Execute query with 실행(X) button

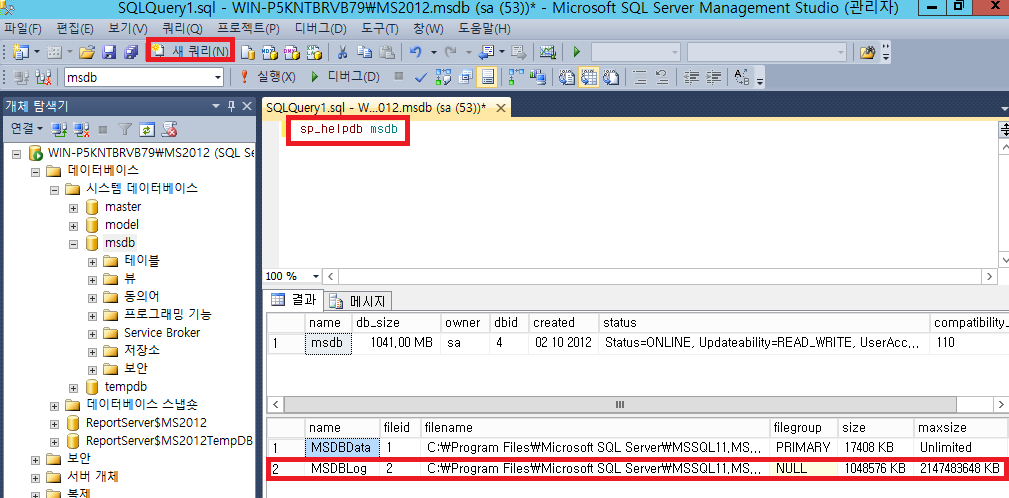pyautogui.click(x=268, y=77)
